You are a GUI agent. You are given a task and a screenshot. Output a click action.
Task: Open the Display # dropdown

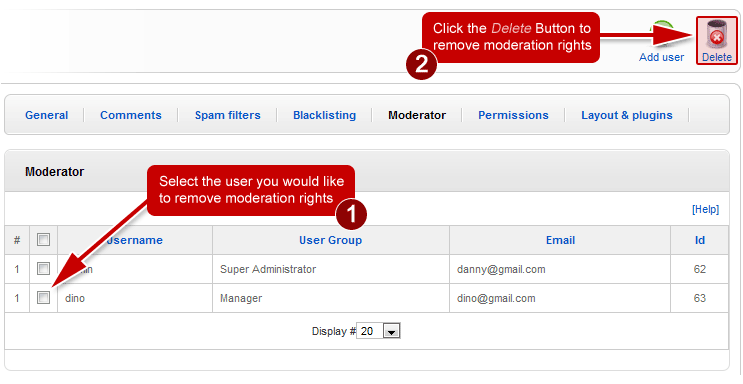(x=378, y=331)
